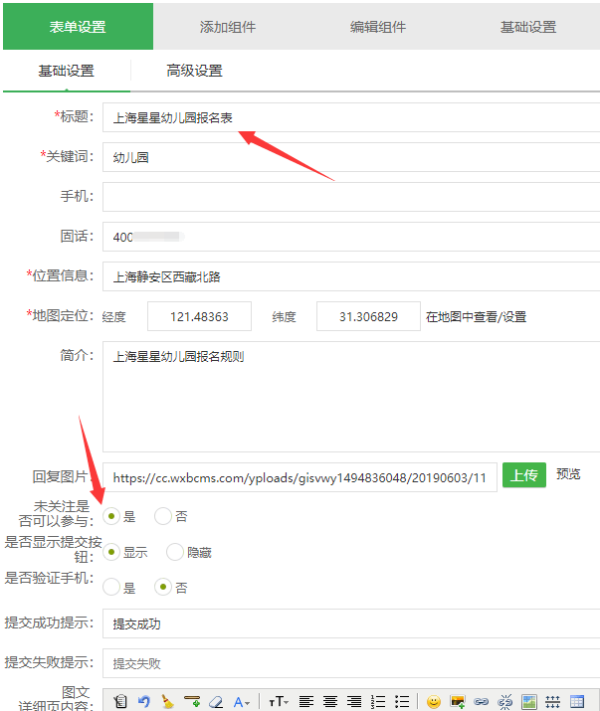Click the insert table icon
600x711 pixels.
(577, 702)
